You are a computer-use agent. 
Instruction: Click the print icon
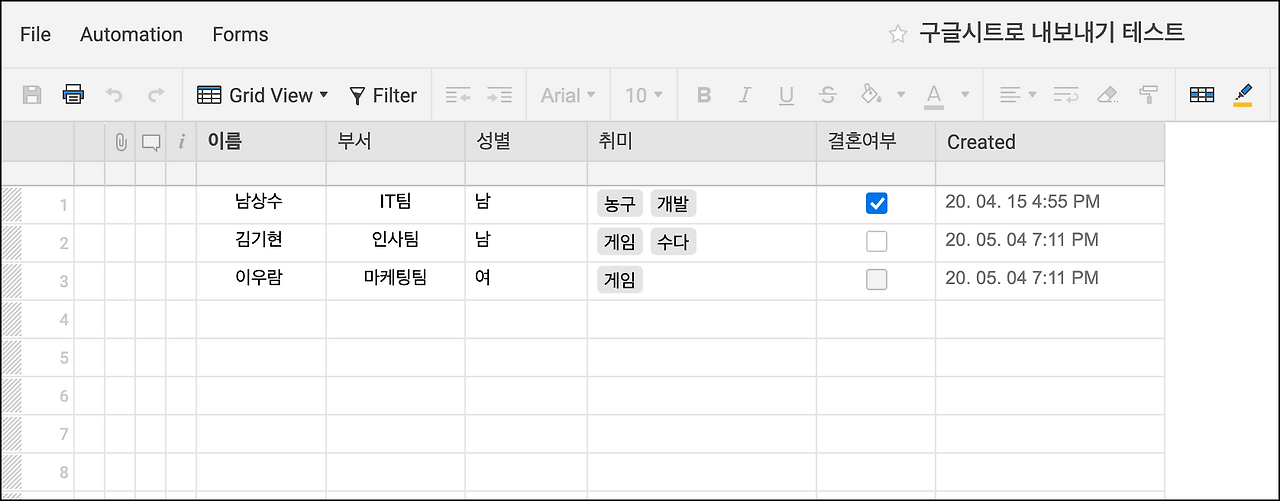73,95
